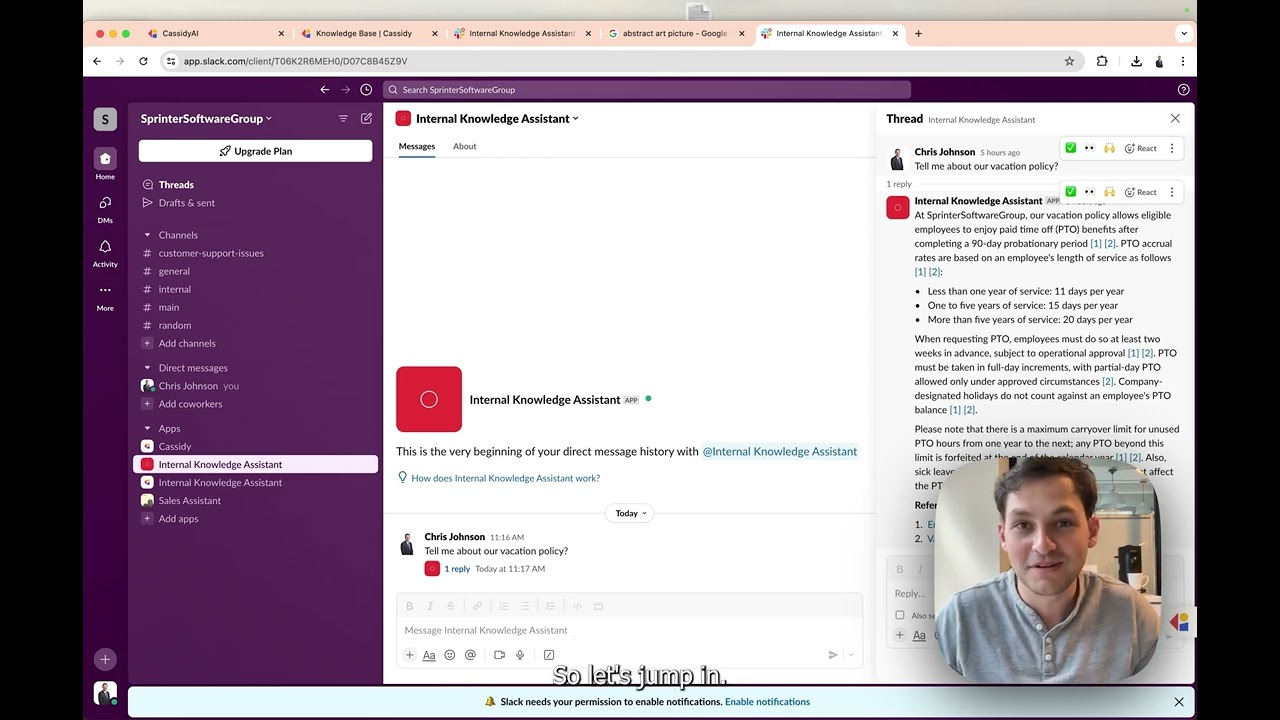Click slash shortcuts icon in composer
Image resolution: width=1280 pixels, height=720 pixels.
coord(549,655)
